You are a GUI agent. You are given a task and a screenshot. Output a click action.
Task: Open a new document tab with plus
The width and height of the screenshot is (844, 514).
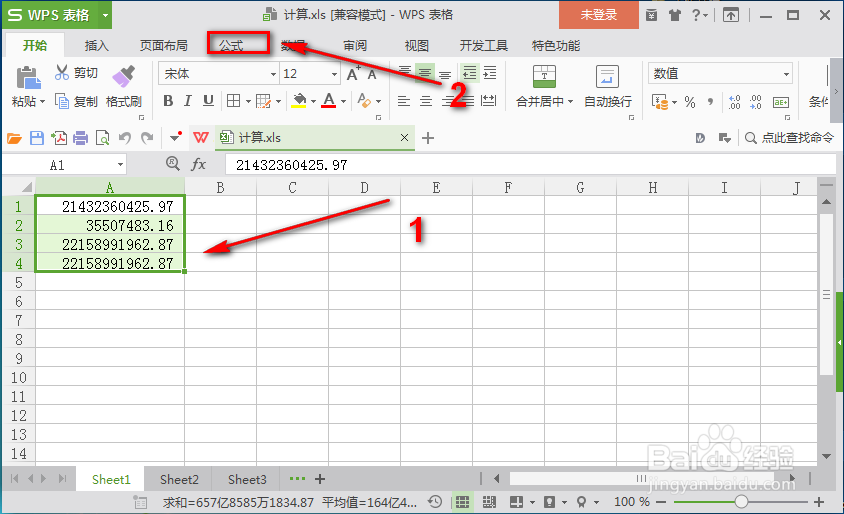tap(428, 138)
